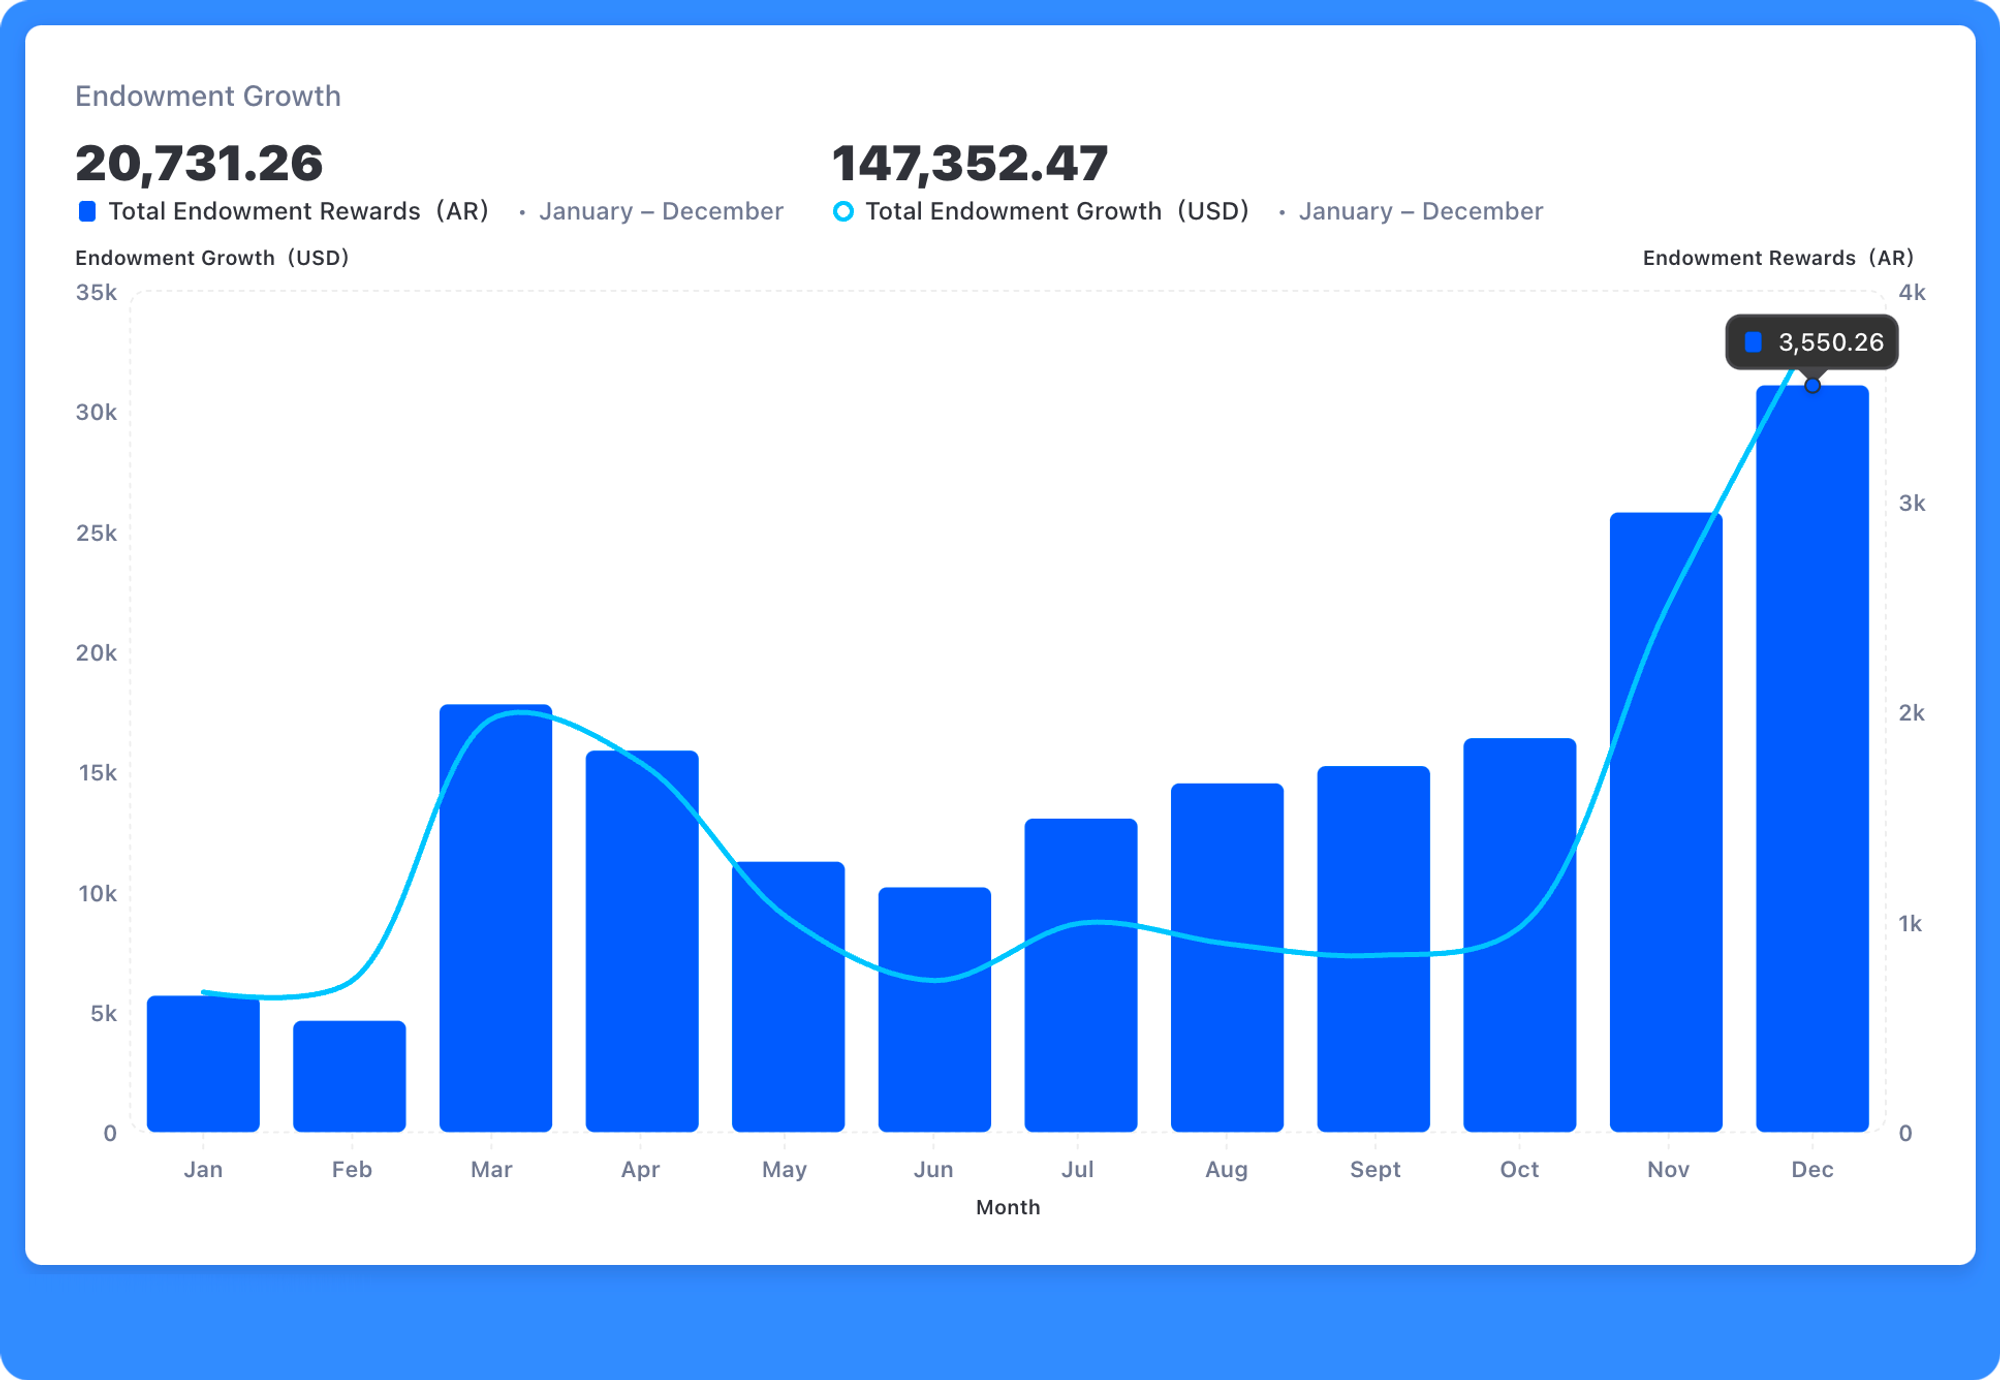Click the 147,352.47 total growth figure
2000x1380 pixels.
tap(970, 163)
